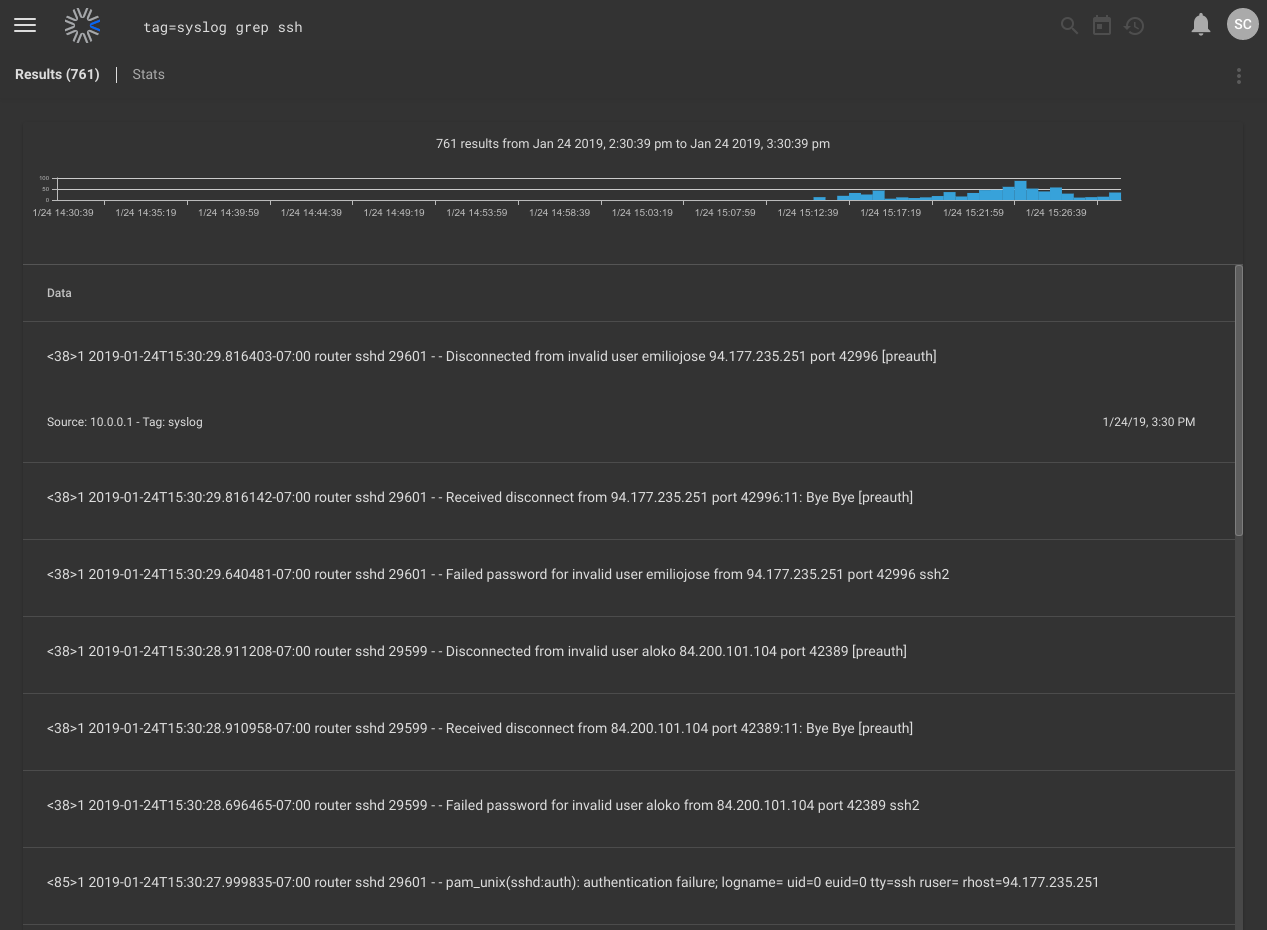Select the Results (761) tab
1267x930 pixels.
(x=57, y=74)
